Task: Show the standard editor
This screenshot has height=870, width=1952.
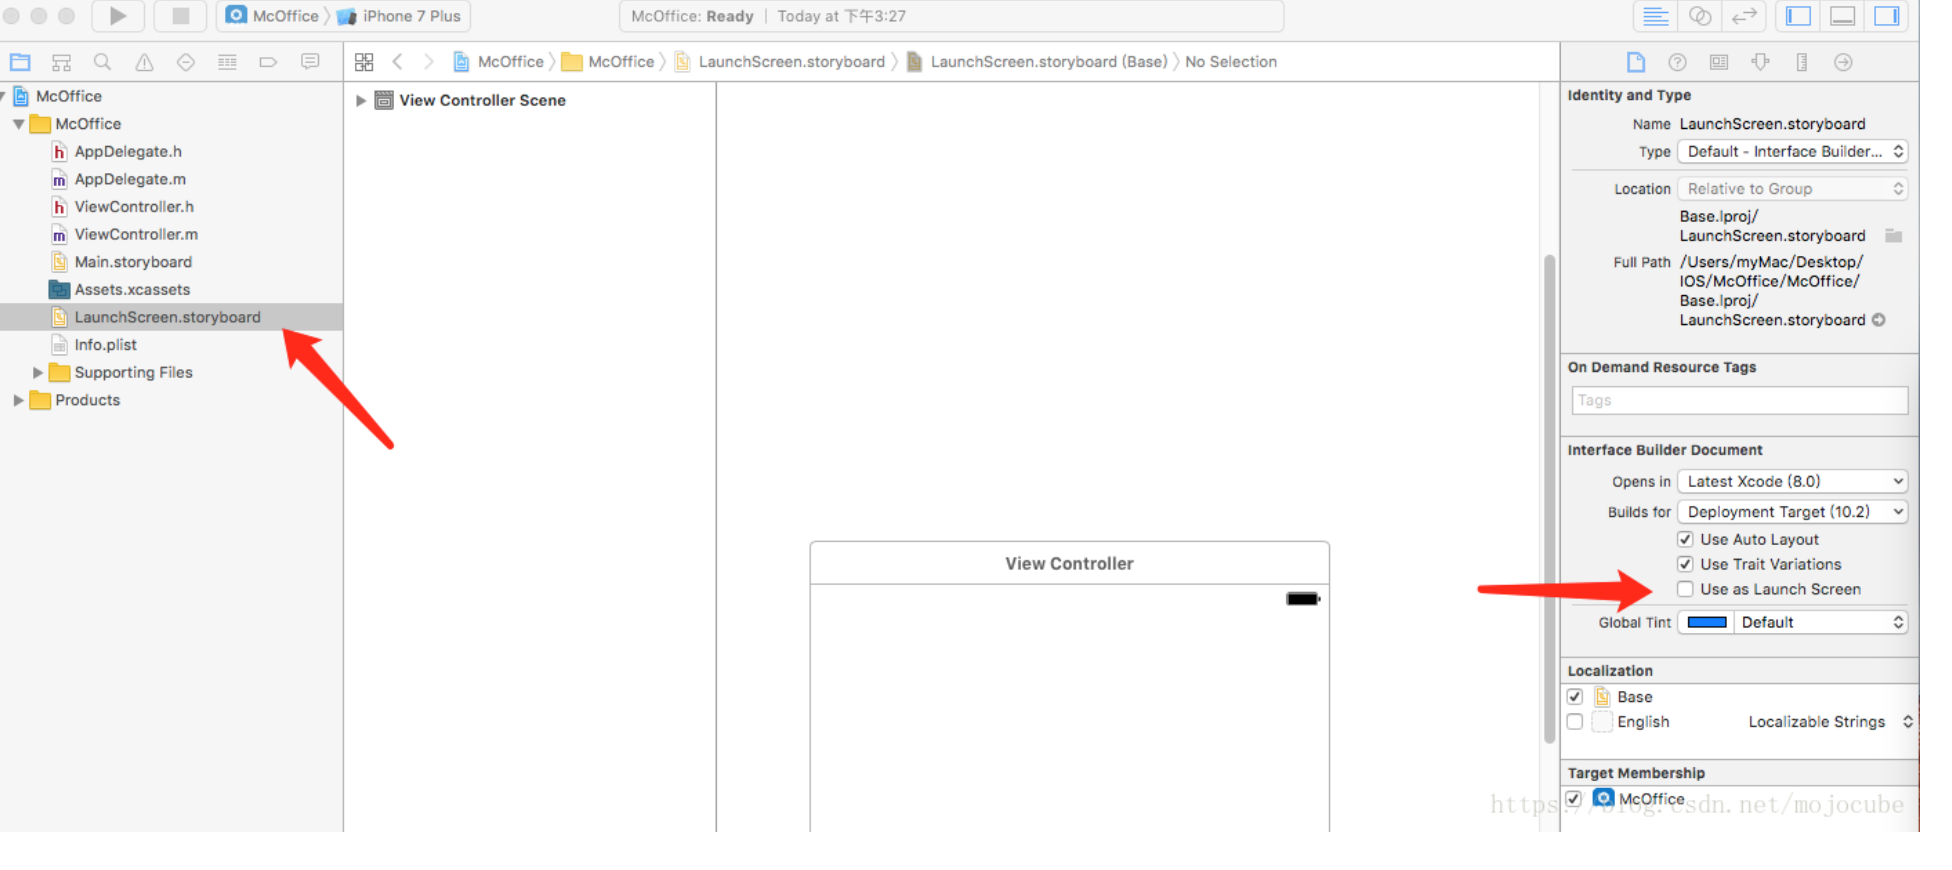Action: (x=1655, y=16)
